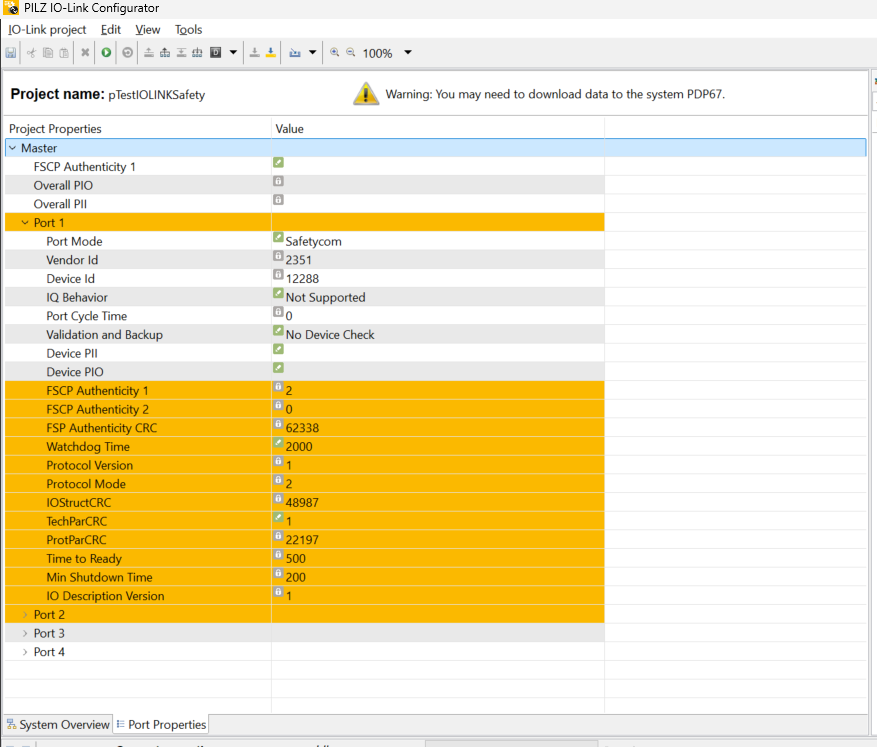Select the IQ Behavior value Not Supported

(326, 297)
